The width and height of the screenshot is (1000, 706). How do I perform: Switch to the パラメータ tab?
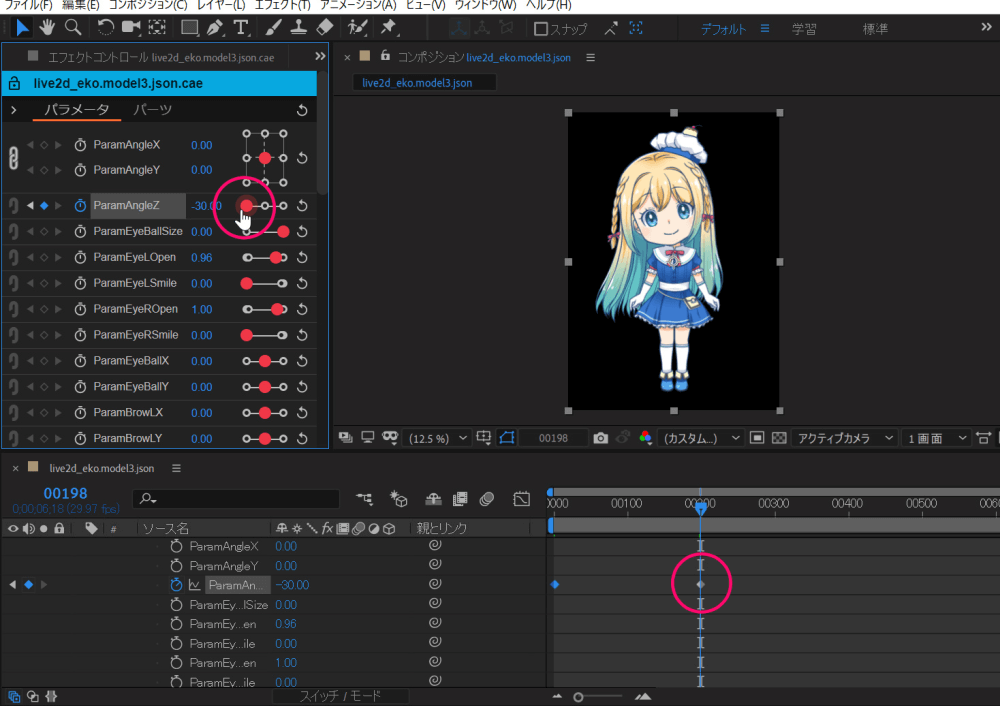77,110
